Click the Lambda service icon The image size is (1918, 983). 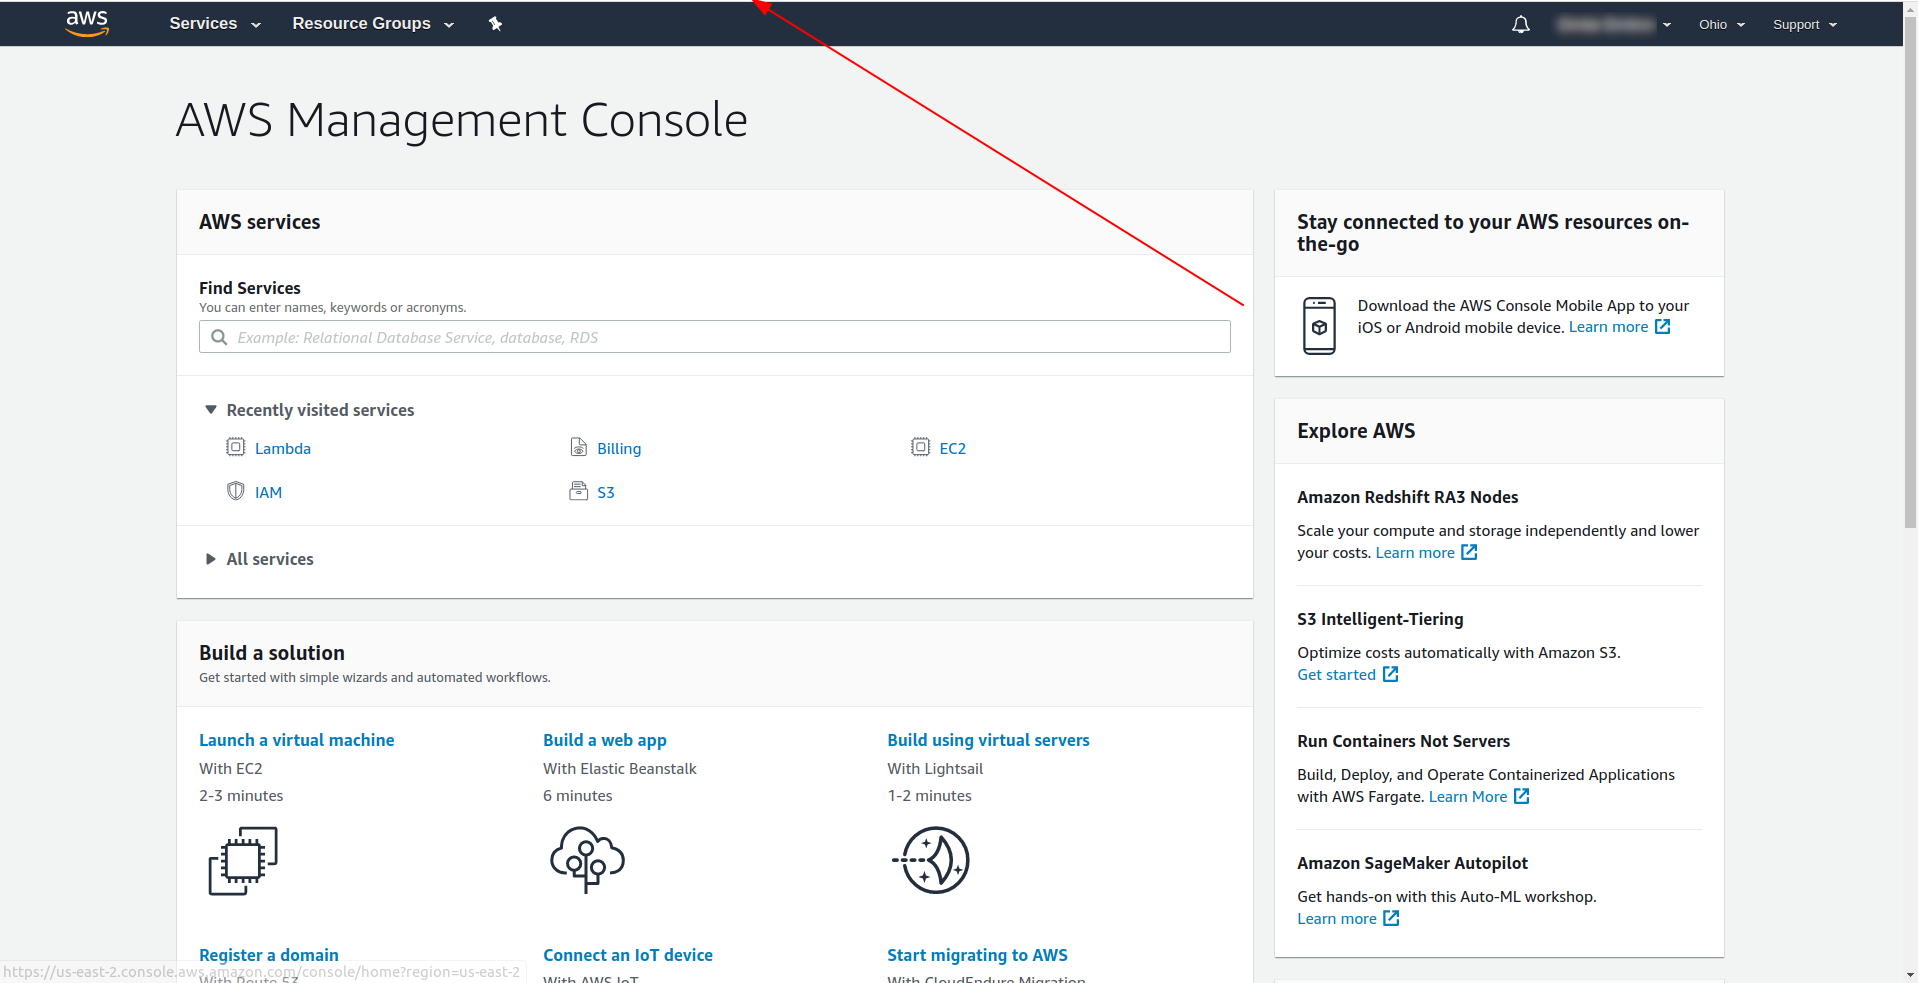pos(236,448)
